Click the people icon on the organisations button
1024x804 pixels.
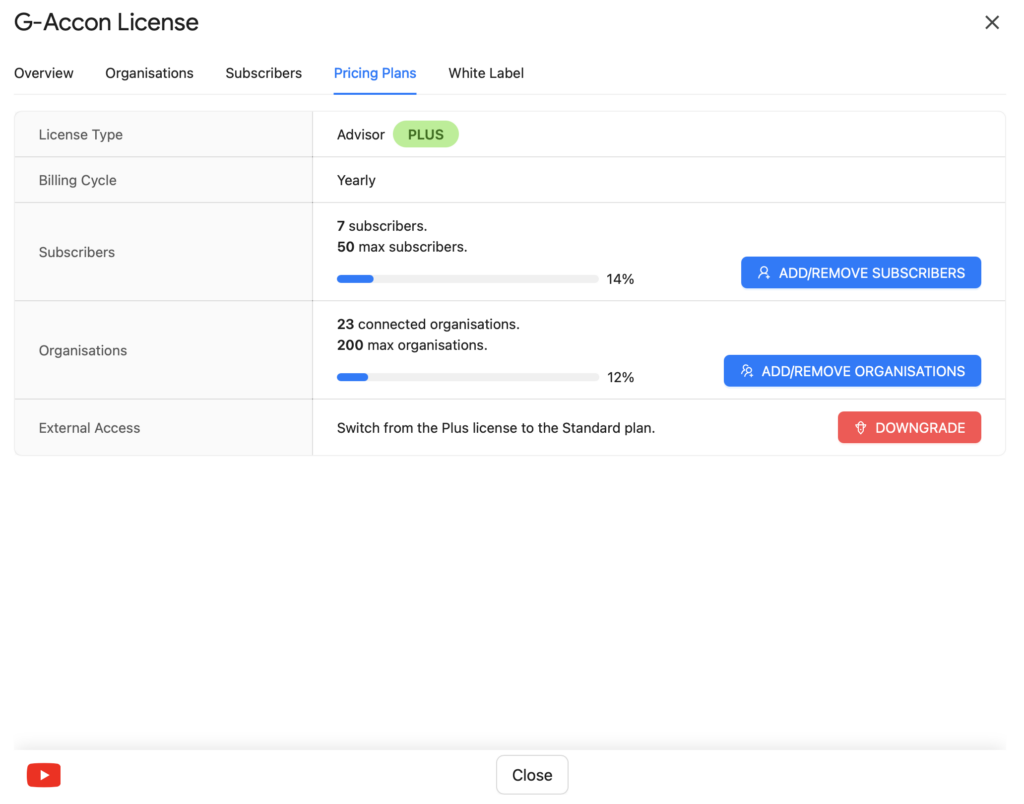747,371
